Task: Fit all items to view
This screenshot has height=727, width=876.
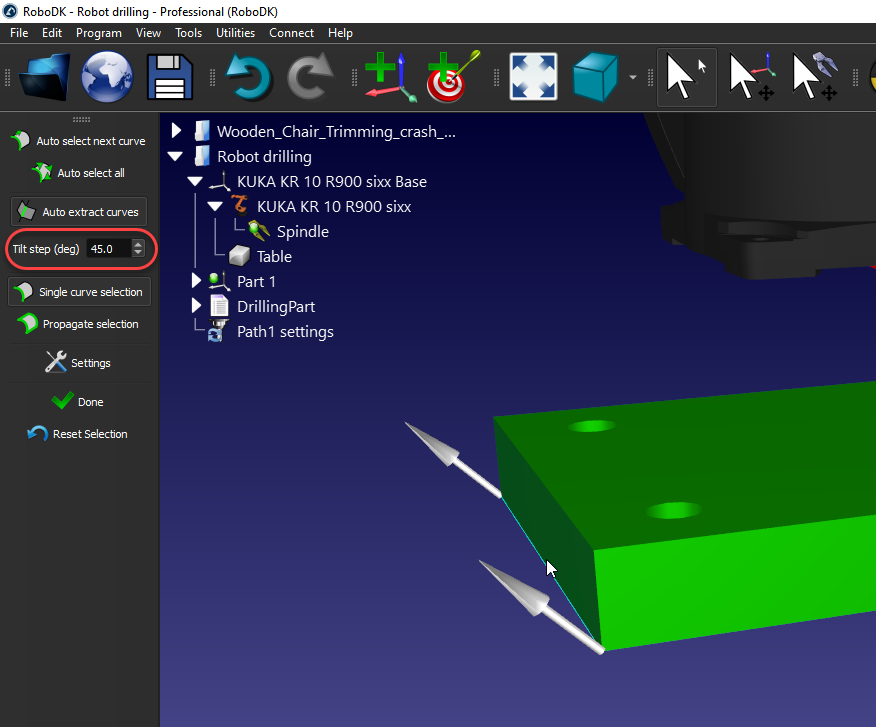Action: point(533,77)
